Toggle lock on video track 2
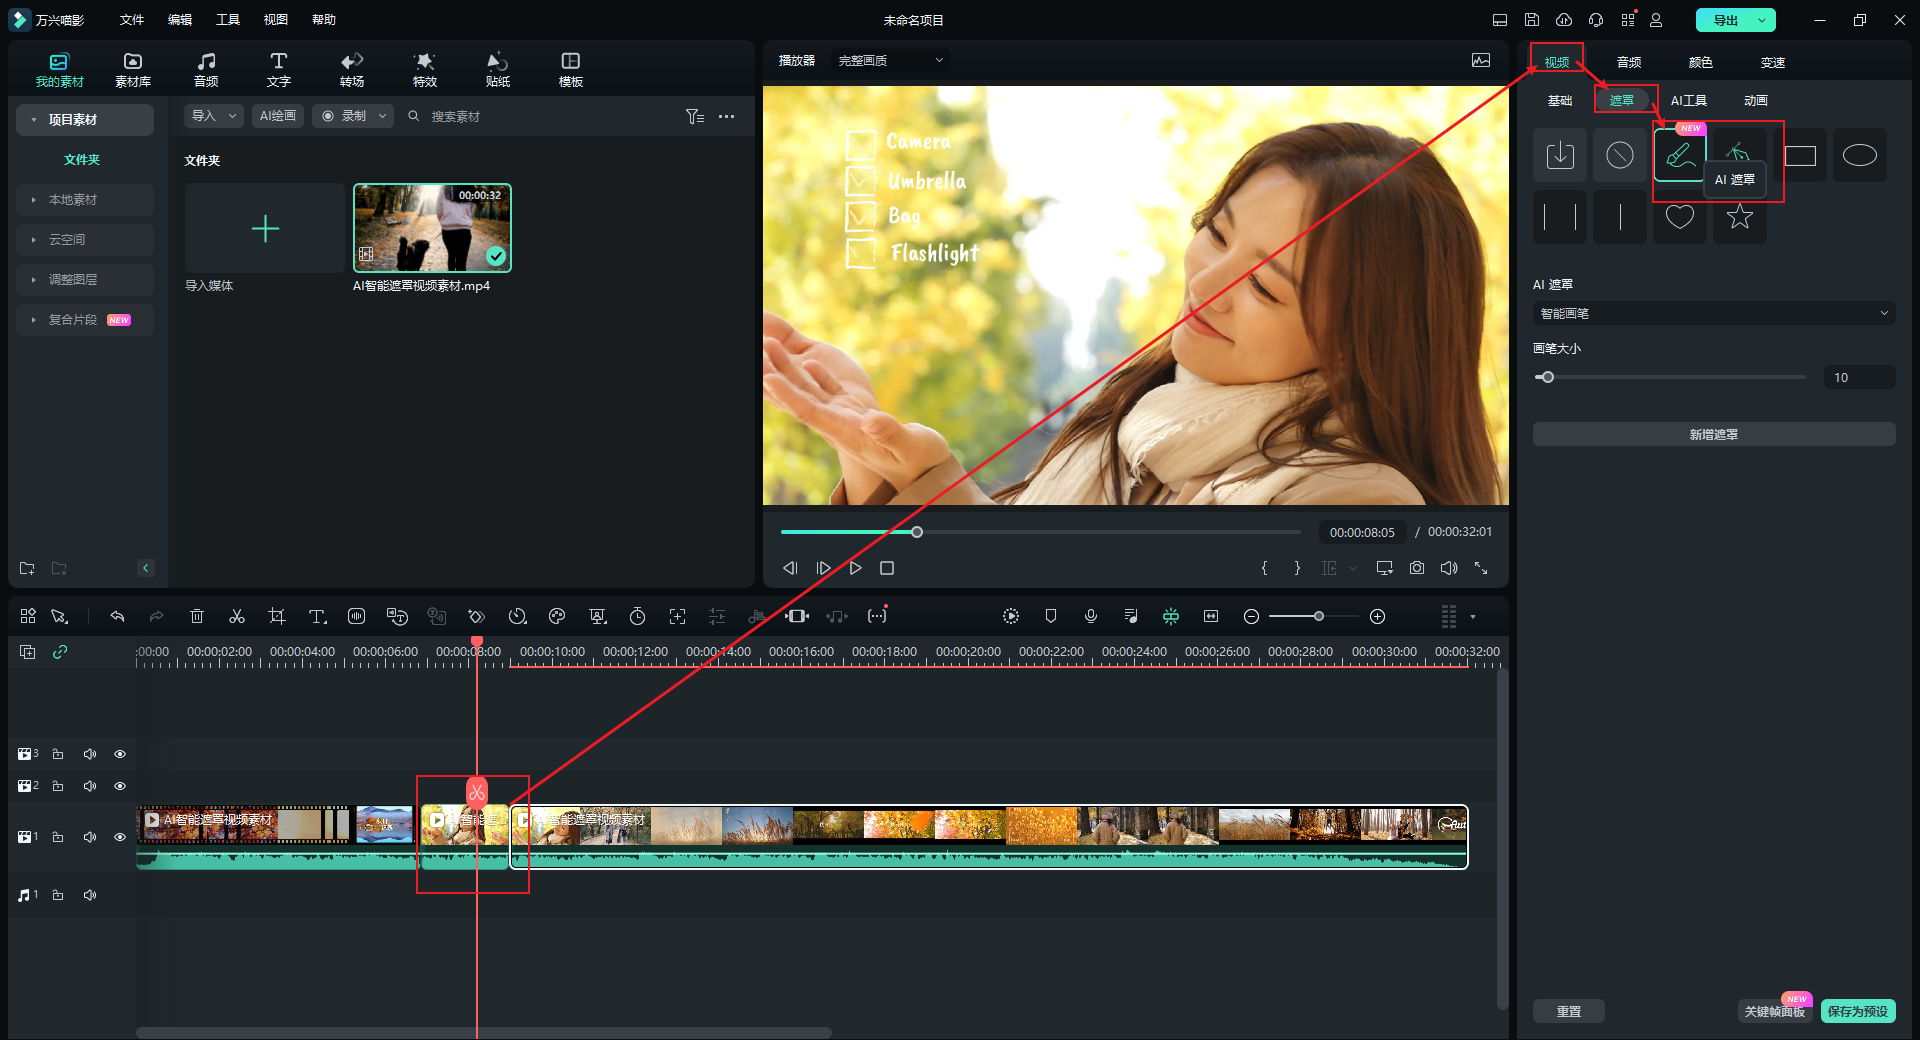This screenshot has height=1040, width=1920. click(x=58, y=786)
